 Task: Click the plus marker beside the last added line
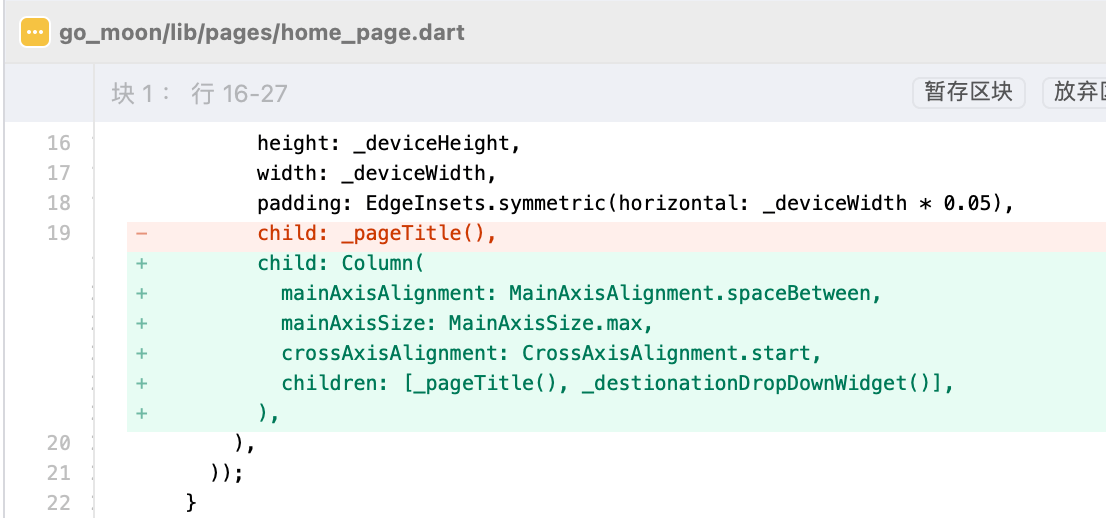click(141, 413)
